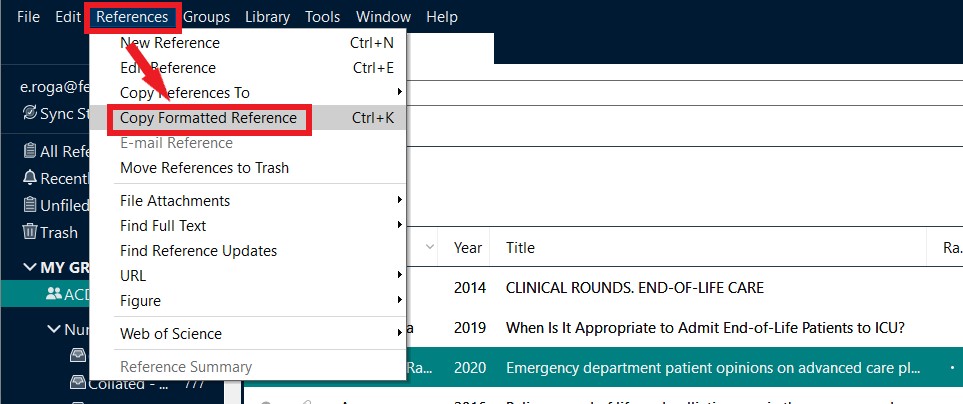Open the References menu

(132, 17)
